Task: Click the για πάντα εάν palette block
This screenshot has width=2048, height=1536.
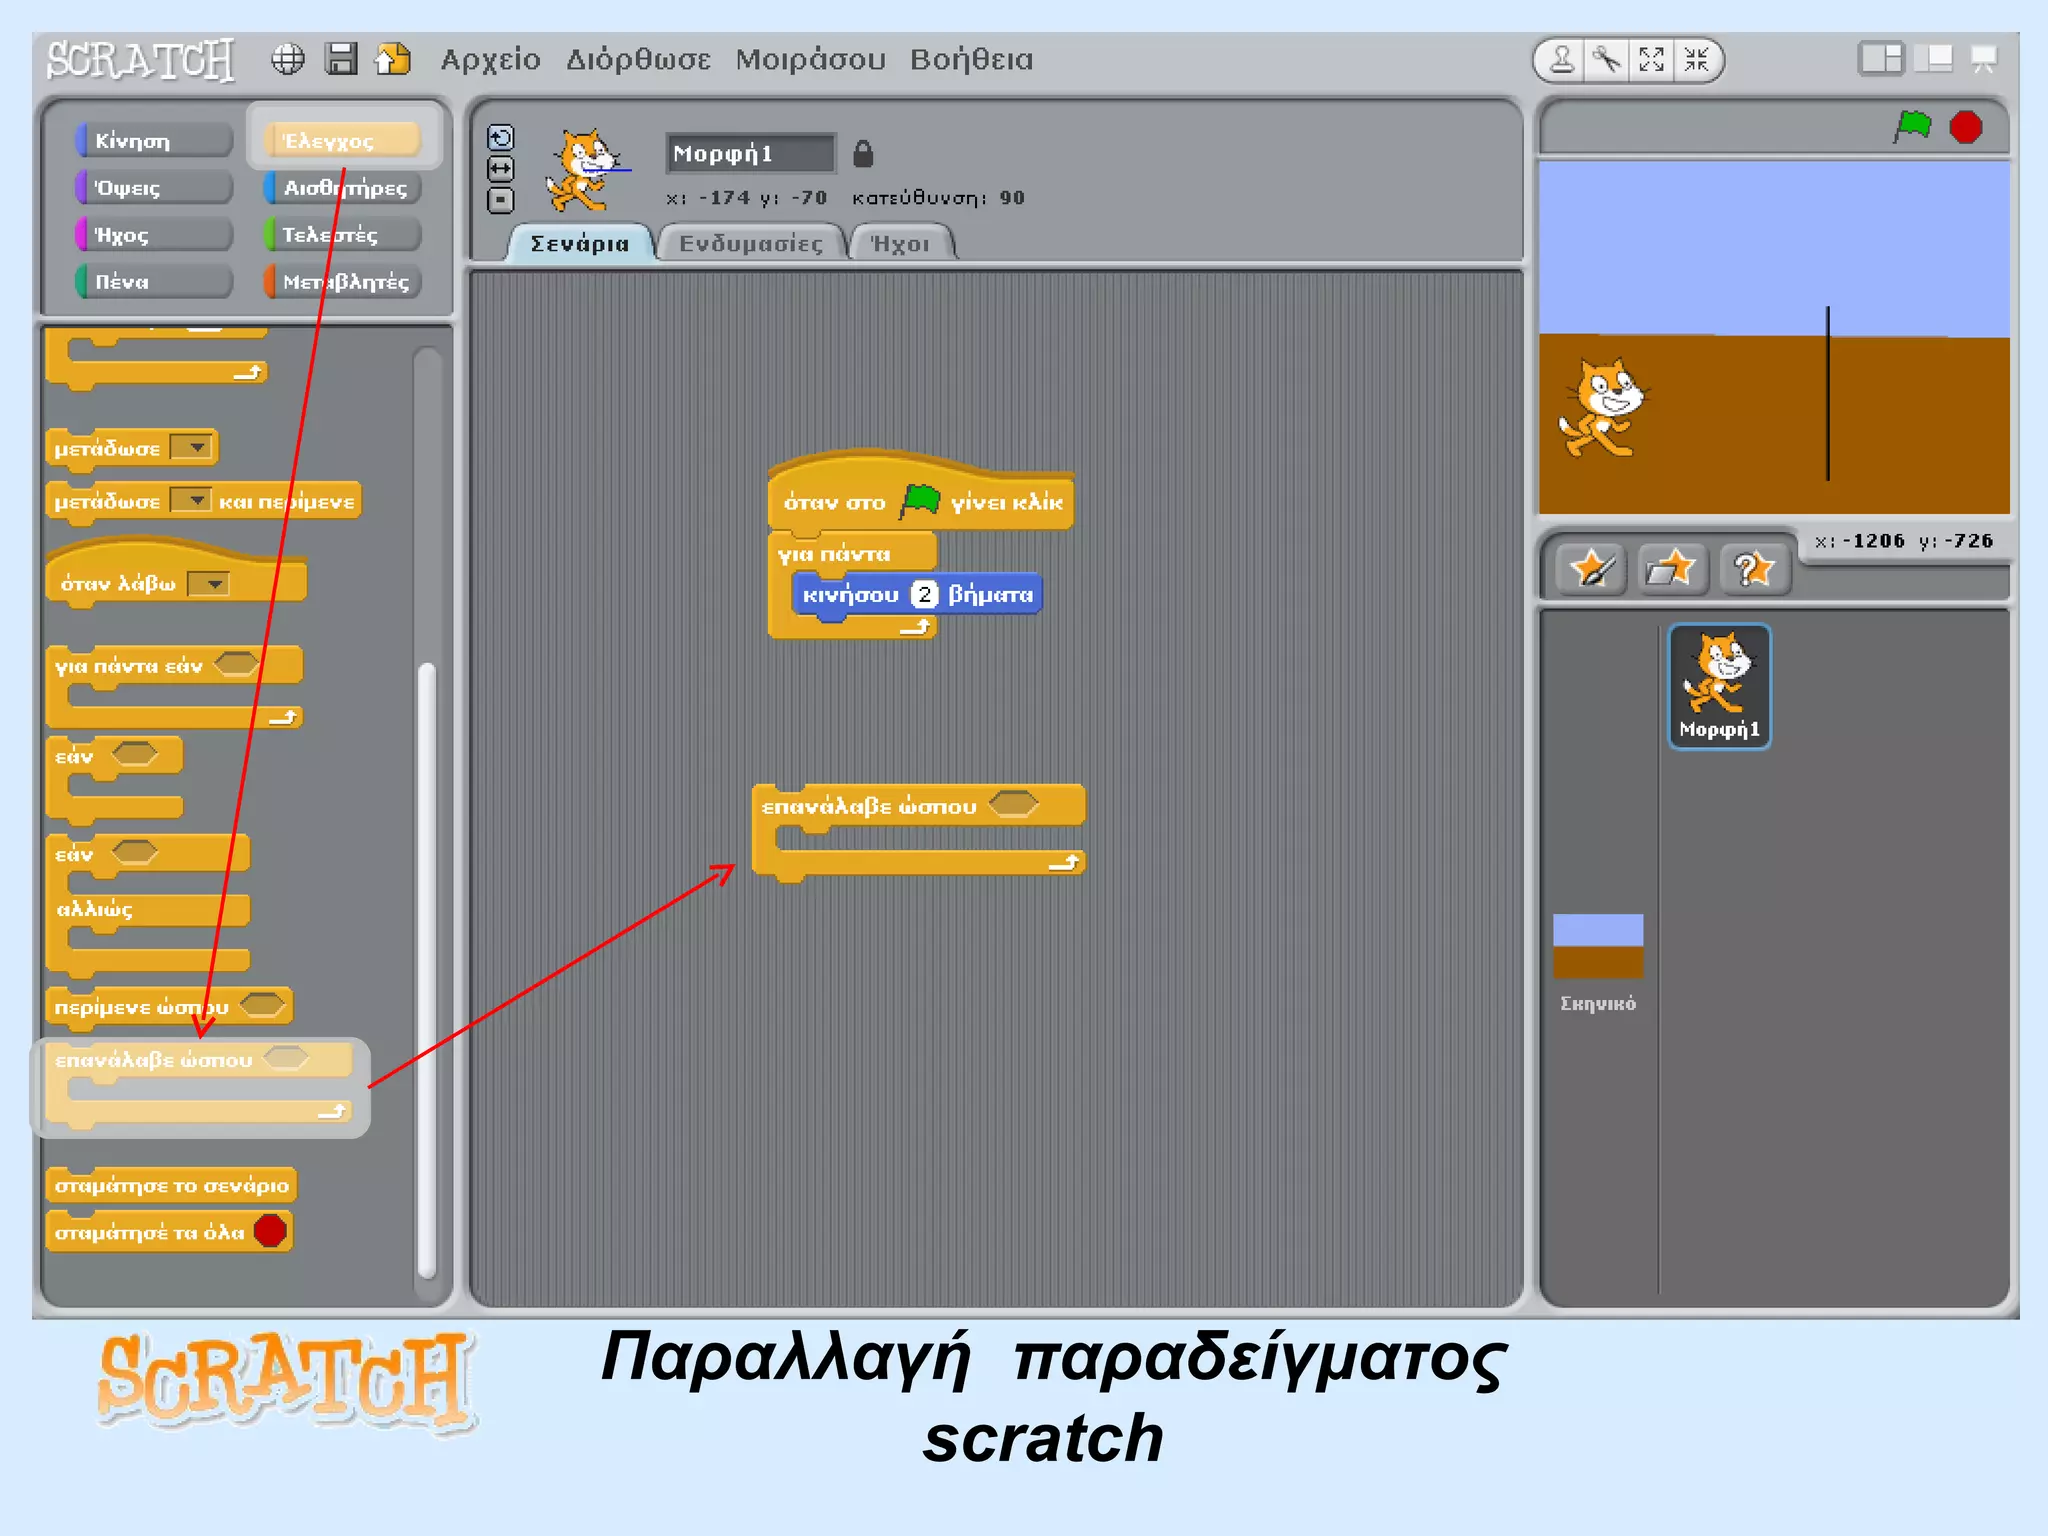Action: click(x=174, y=687)
